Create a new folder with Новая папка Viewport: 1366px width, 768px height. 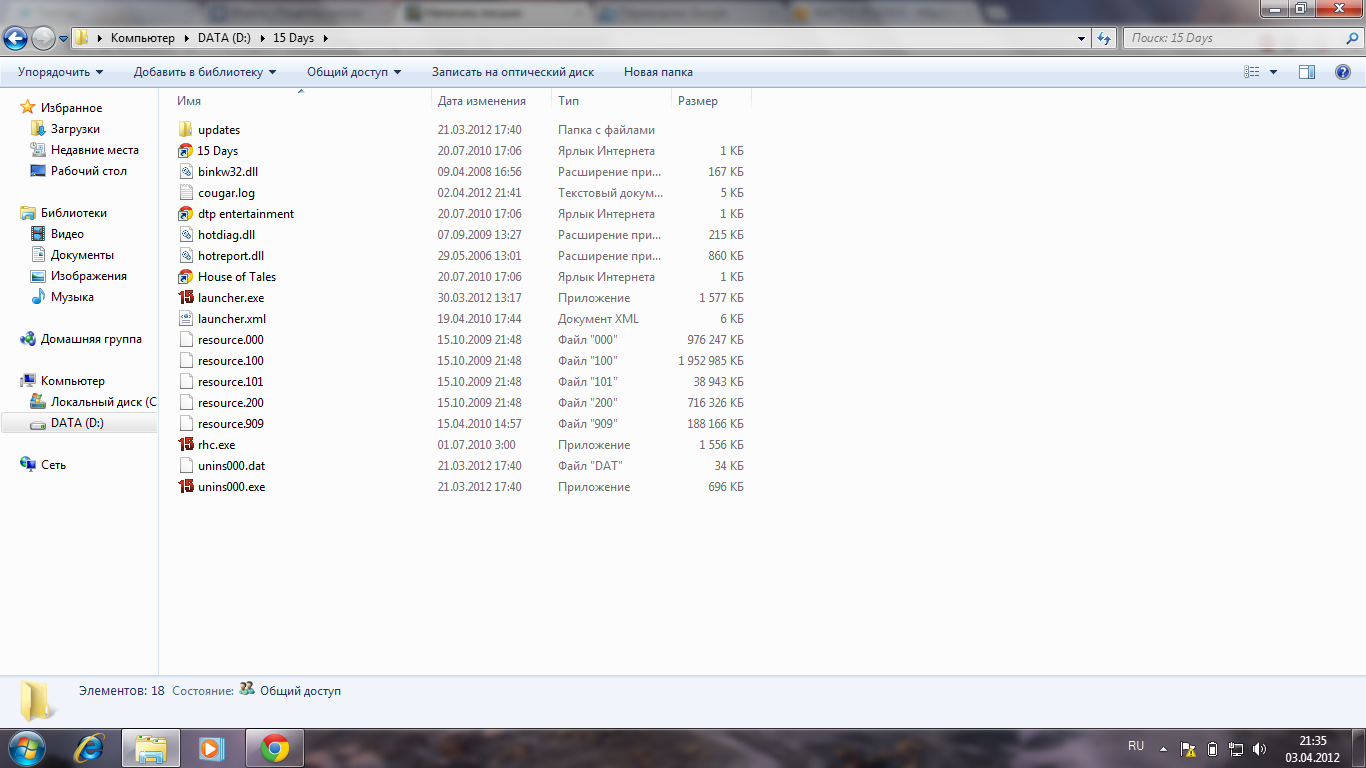coord(658,72)
